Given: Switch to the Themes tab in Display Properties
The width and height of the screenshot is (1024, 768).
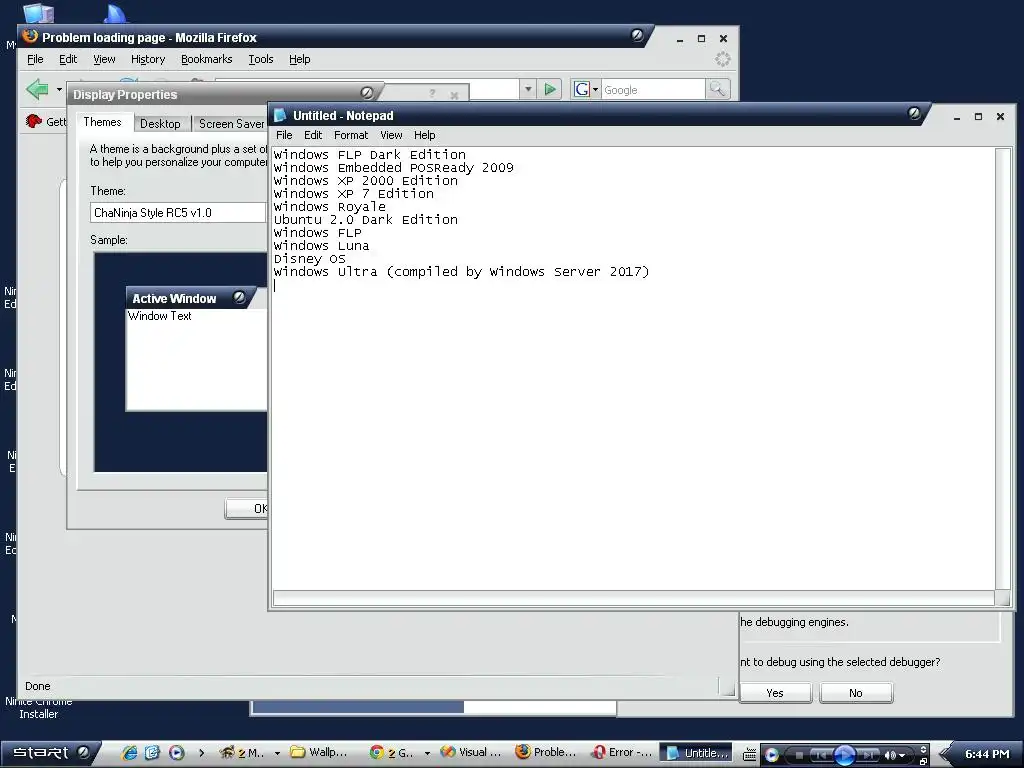Looking at the screenshot, I should pos(103,122).
